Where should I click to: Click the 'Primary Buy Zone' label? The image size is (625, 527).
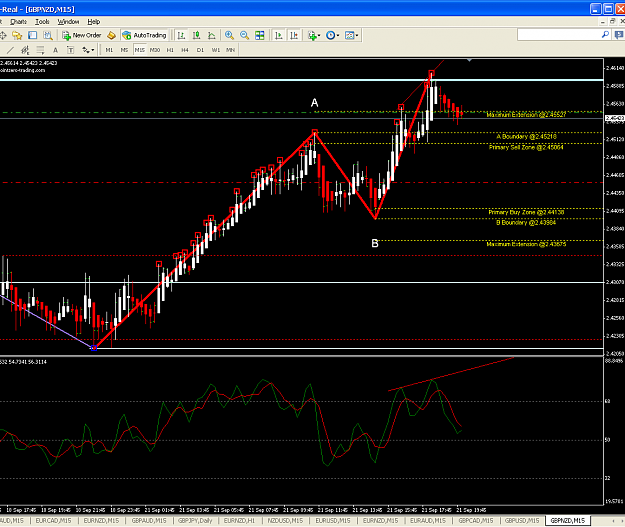(526, 212)
